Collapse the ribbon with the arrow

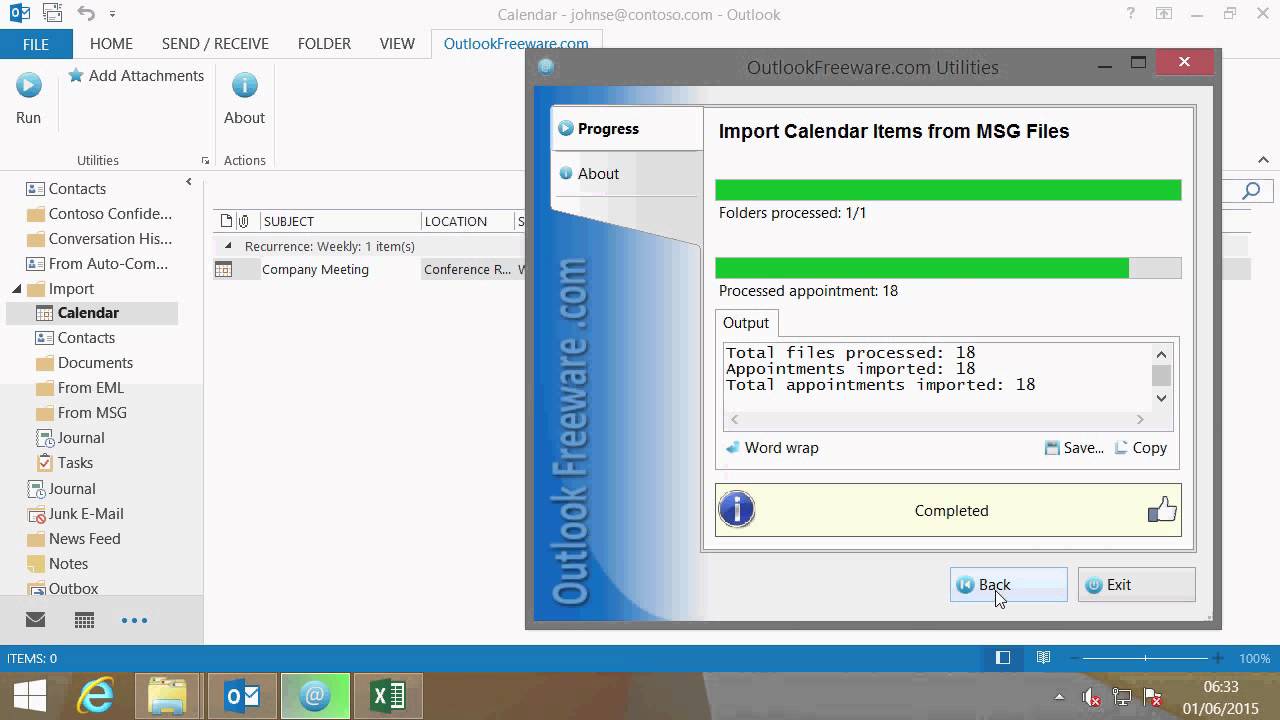pos(1264,160)
